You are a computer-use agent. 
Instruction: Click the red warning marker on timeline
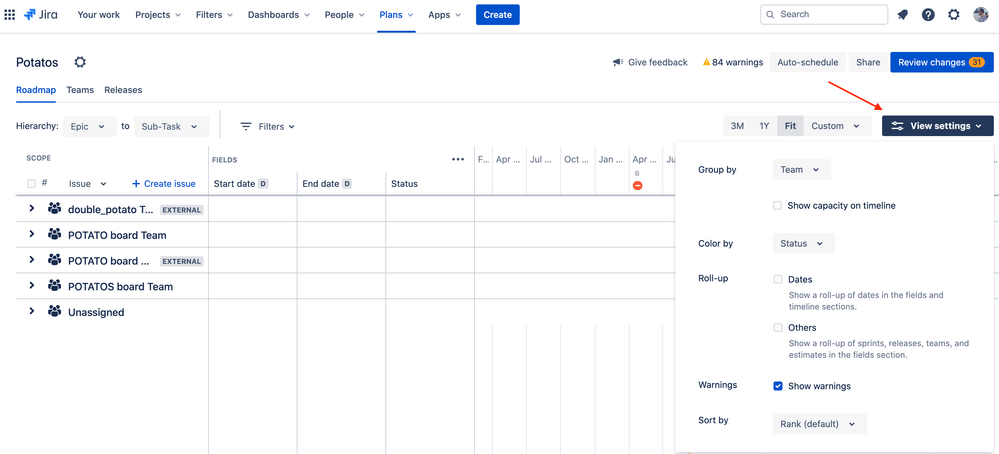pos(637,185)
